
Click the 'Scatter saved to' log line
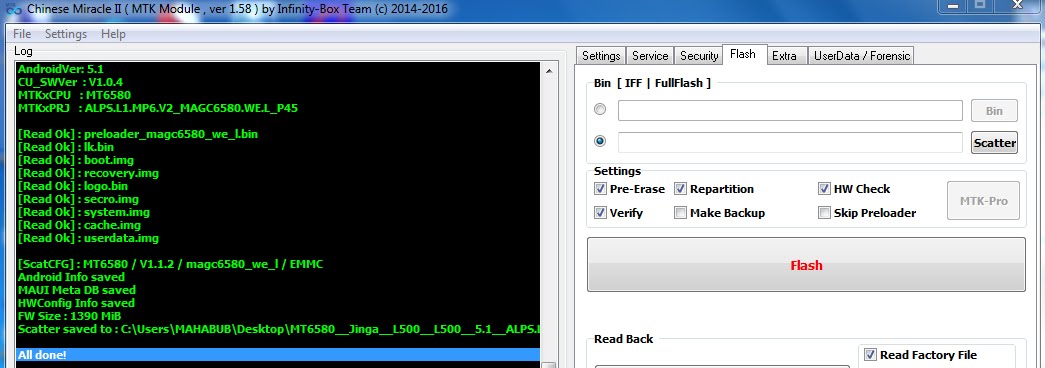click(x=279, y=329)
